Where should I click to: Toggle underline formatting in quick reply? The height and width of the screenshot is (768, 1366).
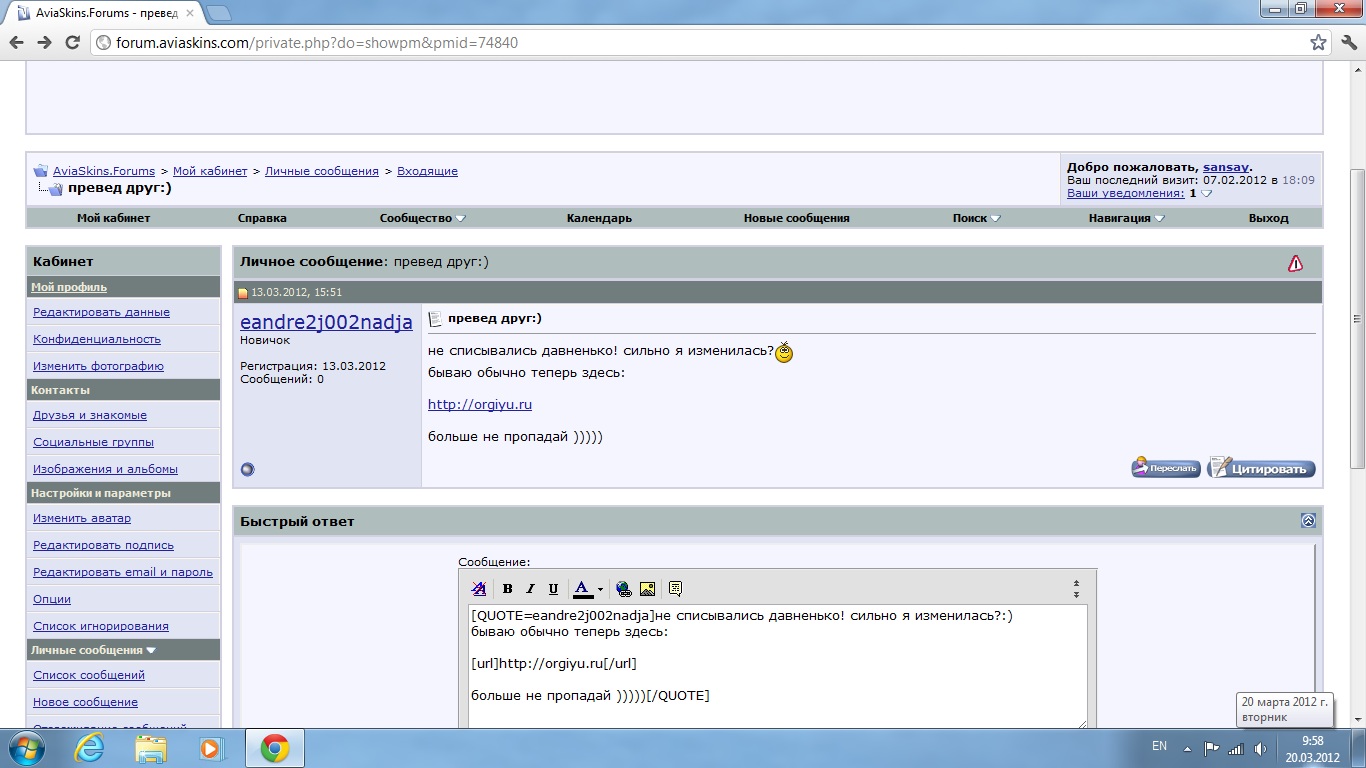[x=553, y=589]
